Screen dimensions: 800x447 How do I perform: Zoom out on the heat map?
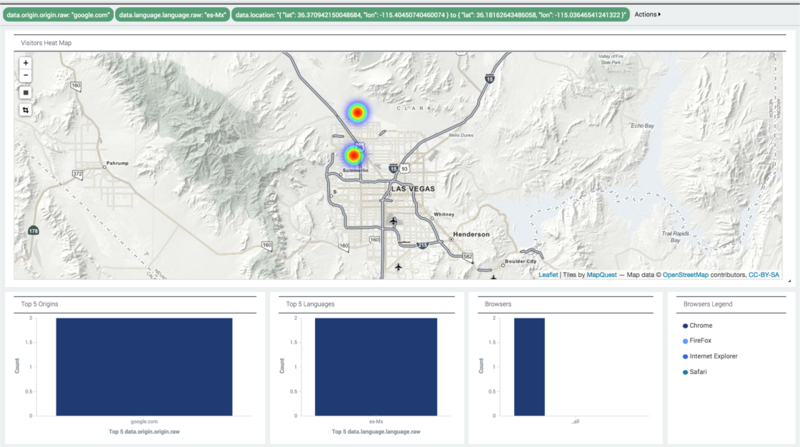tap(26, 76)
